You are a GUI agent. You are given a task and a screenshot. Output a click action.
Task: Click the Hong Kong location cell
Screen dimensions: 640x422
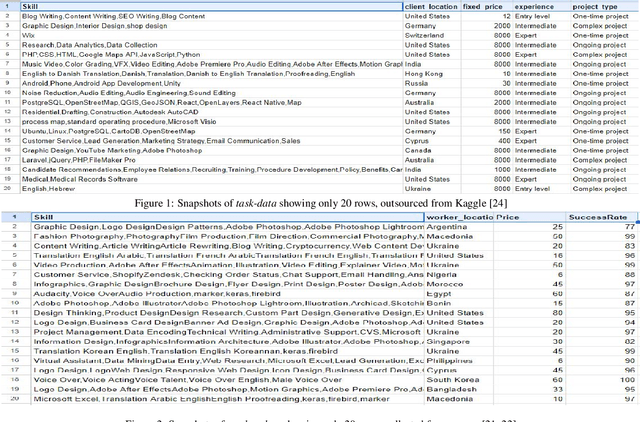point(426,73)
